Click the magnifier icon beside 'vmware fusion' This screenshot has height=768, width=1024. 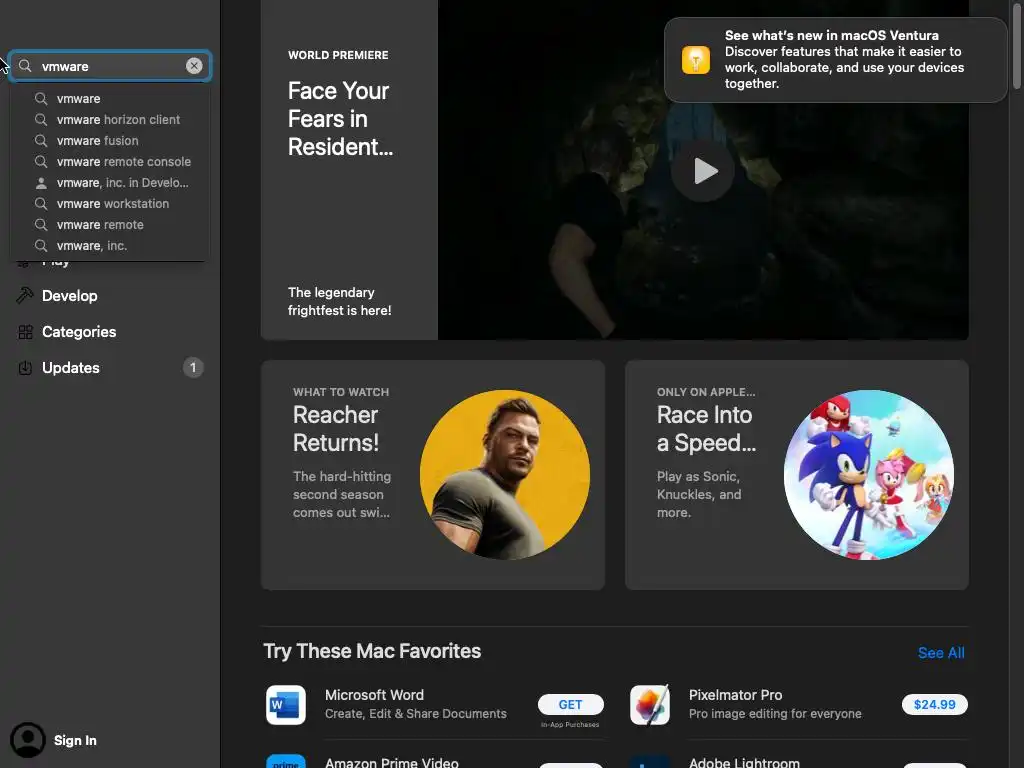[41, 140]
